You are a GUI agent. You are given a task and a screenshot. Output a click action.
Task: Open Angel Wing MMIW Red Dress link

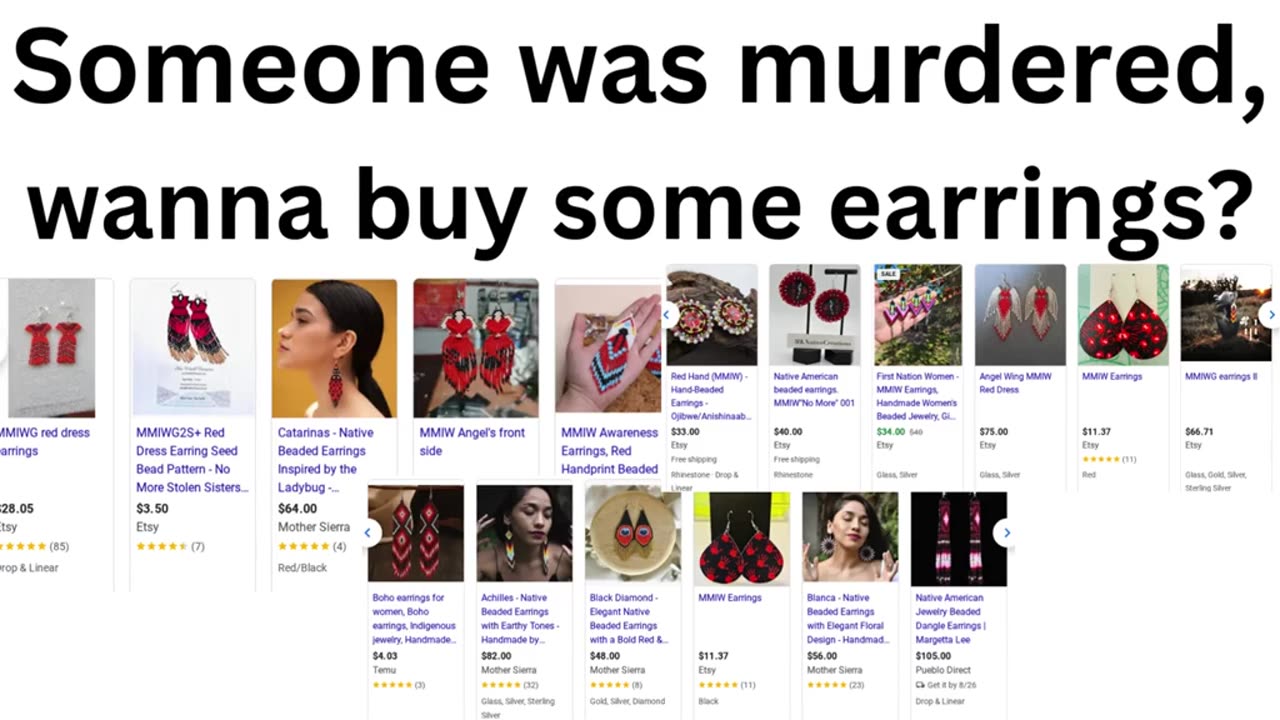coord(1015,383)
